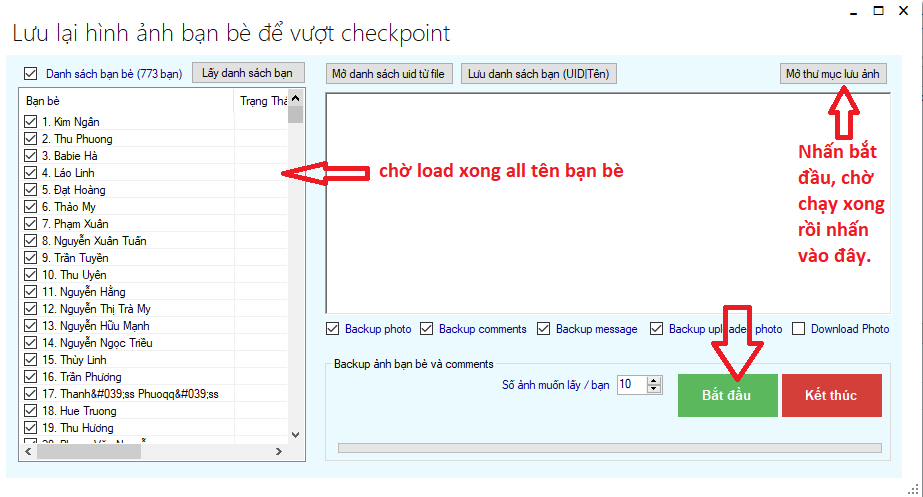This screenshot has width=923, height=497.
Task: Stop the process with Kết thúc button
Action: (831, 395)
